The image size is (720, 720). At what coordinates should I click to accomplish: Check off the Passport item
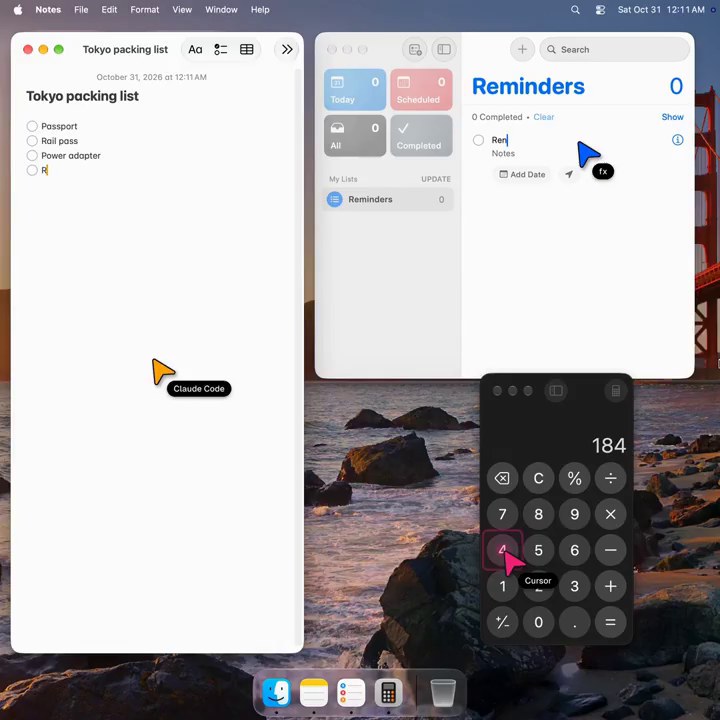pos(32,126)
